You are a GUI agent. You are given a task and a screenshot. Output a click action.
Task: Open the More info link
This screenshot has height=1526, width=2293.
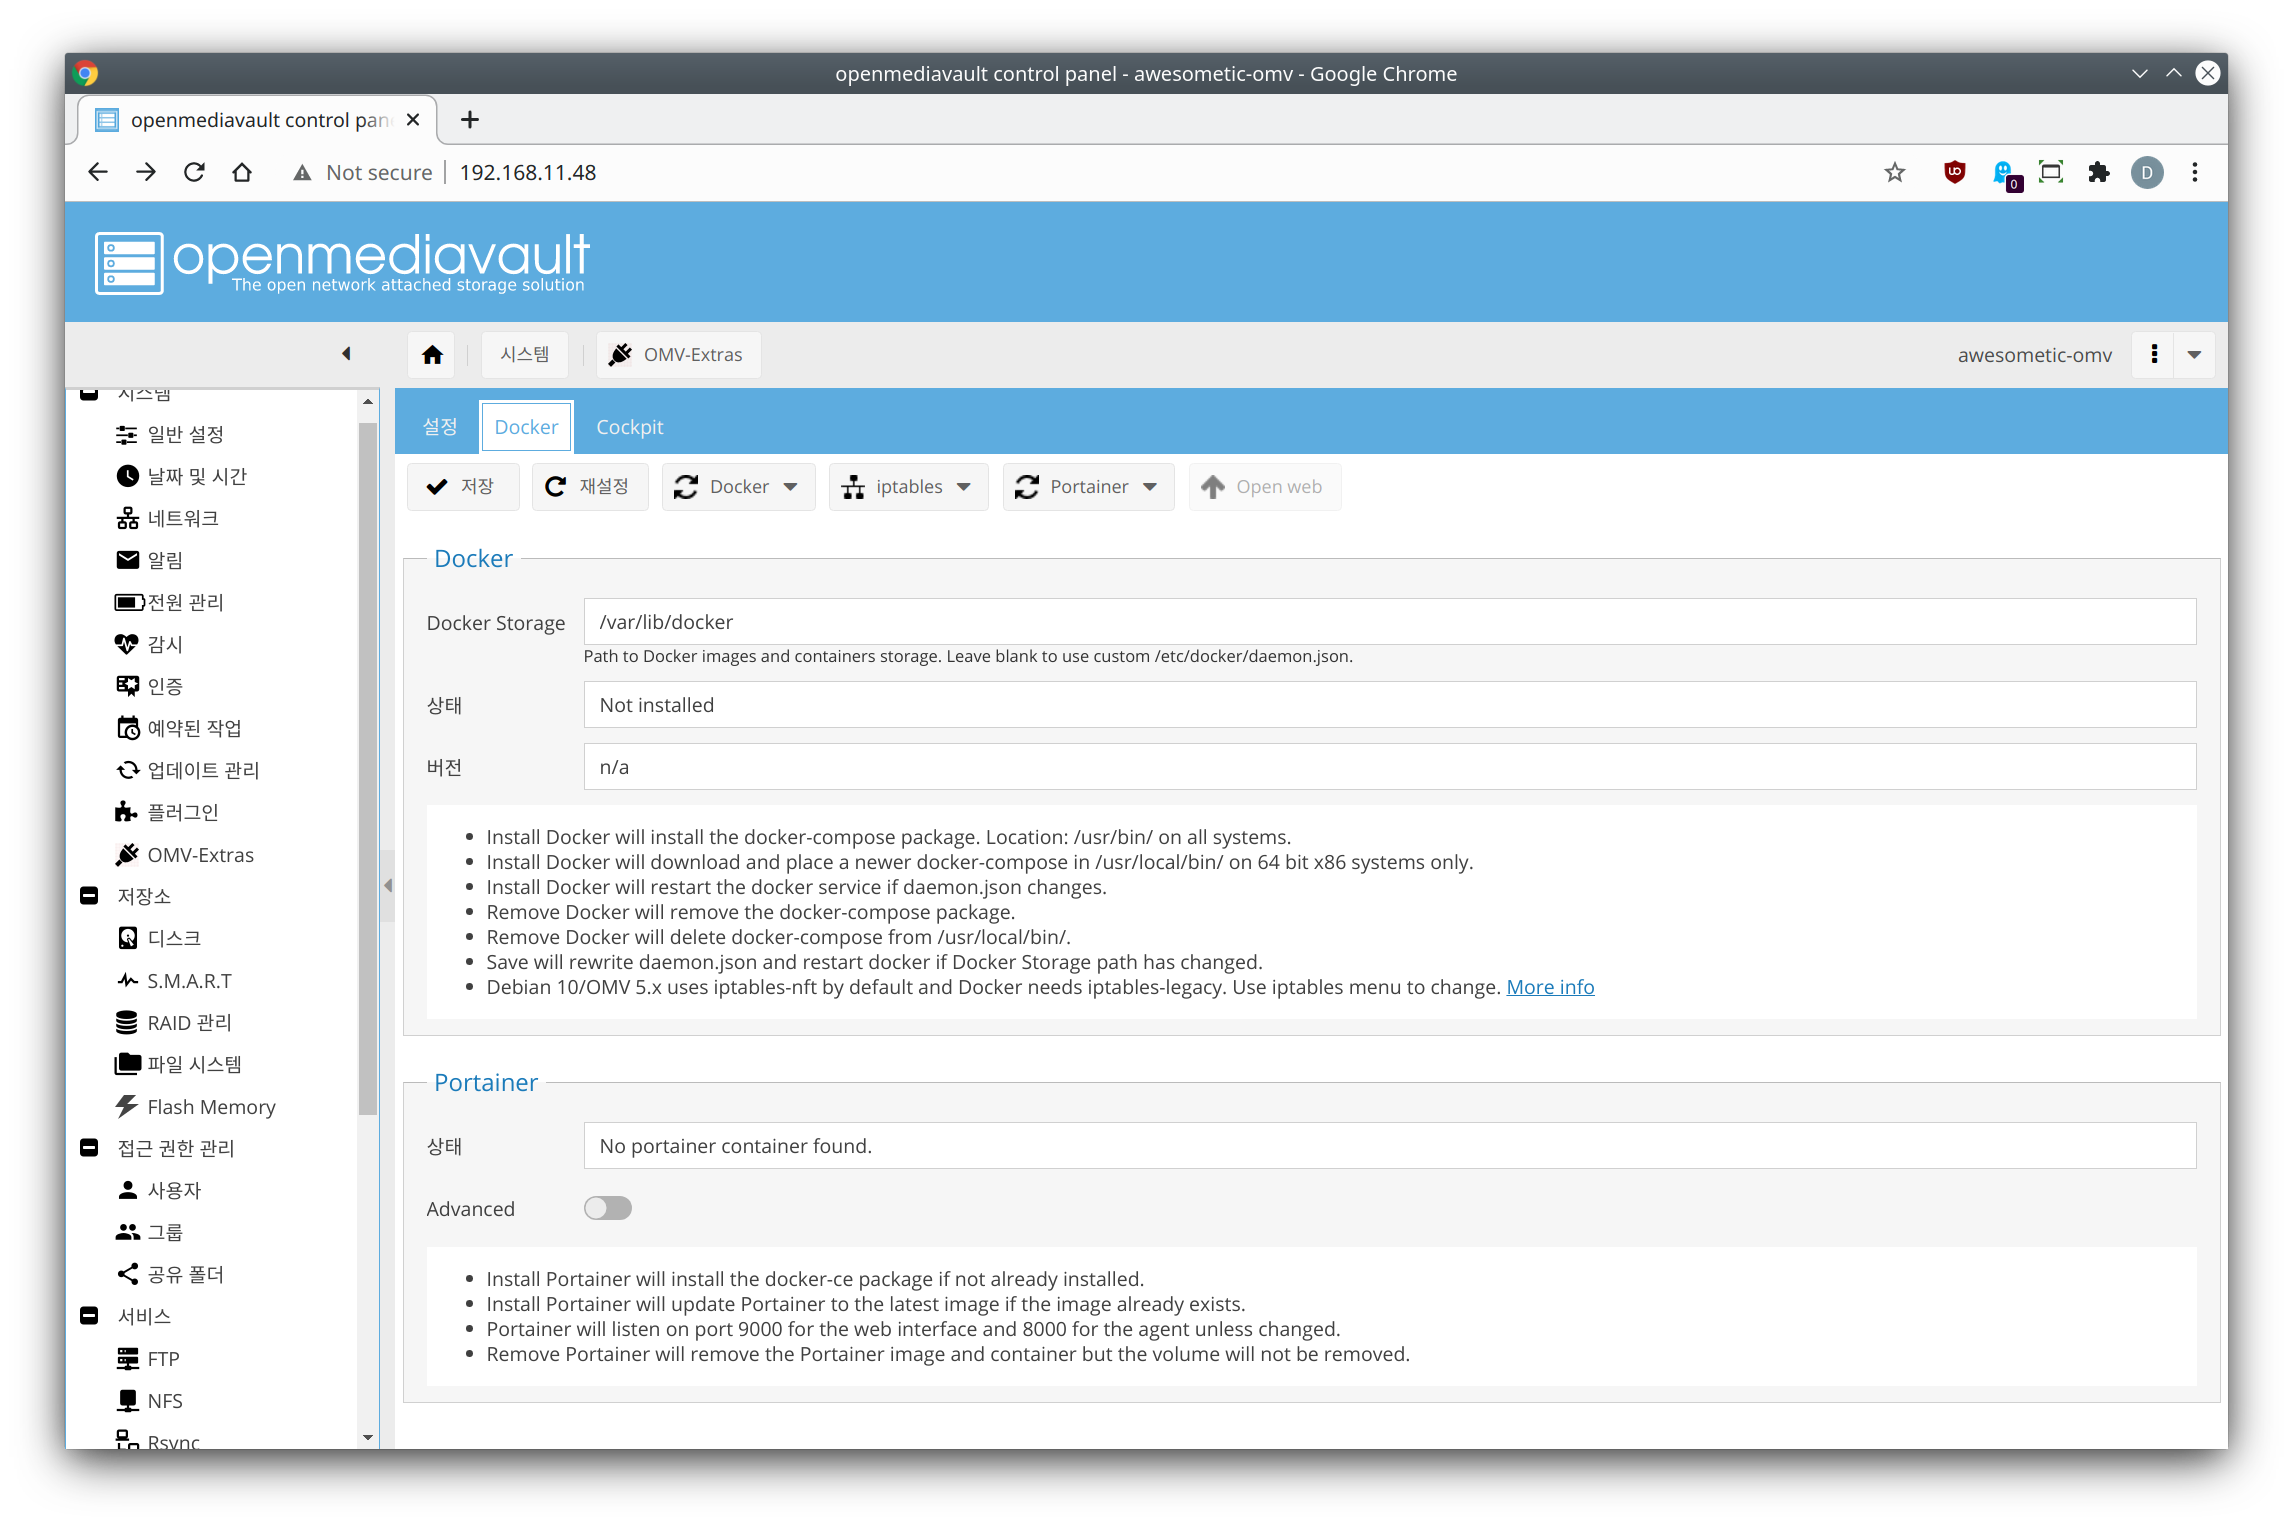pyautogui.click(x=1550, y=987)
